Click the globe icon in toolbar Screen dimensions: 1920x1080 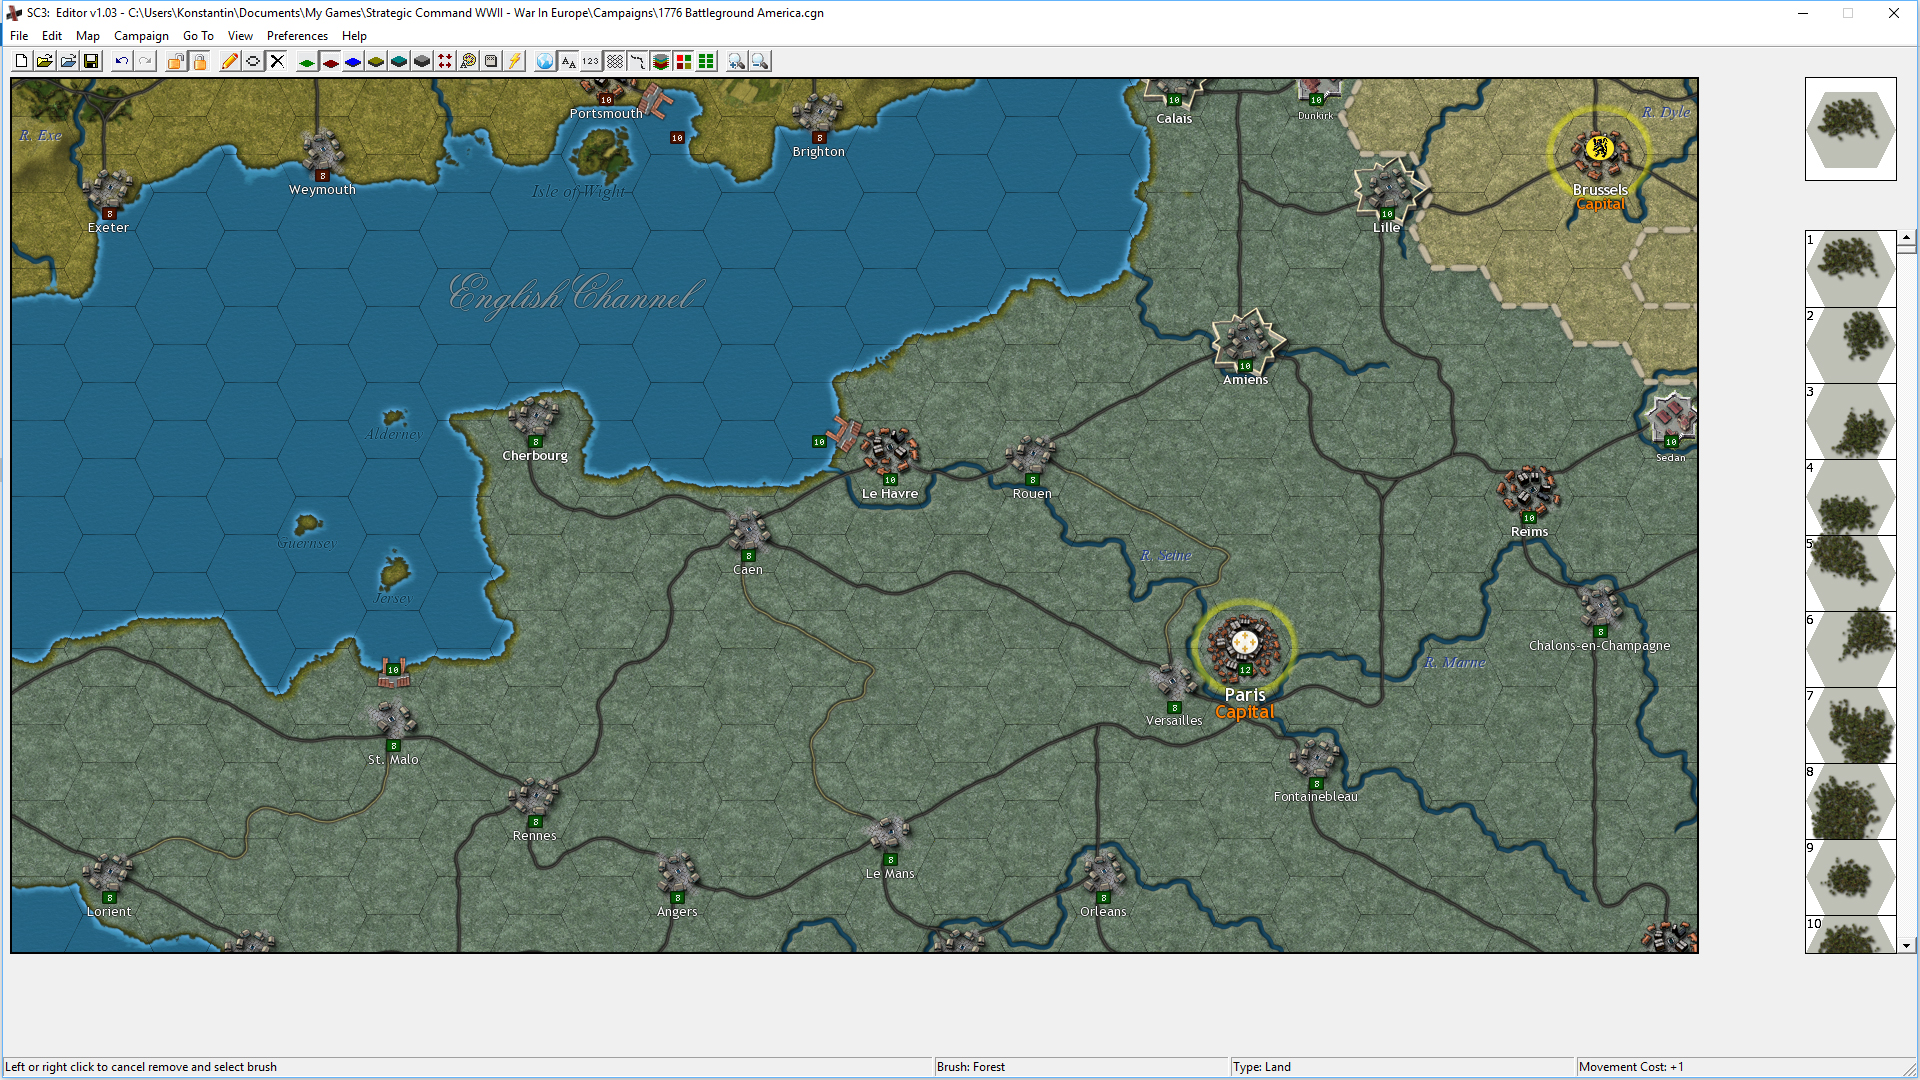point(545,61)
